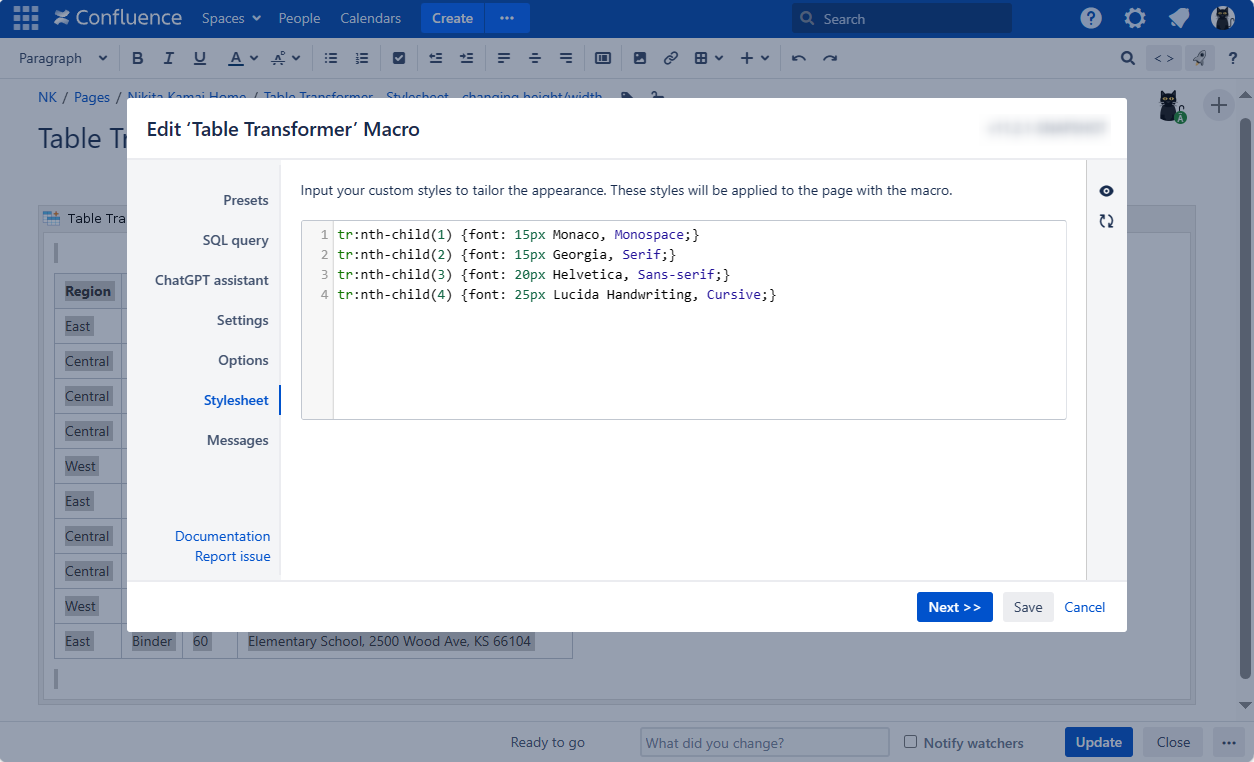Open Calendars in top navigation
The image size is (1254, 762).
(x=370, y=18)
